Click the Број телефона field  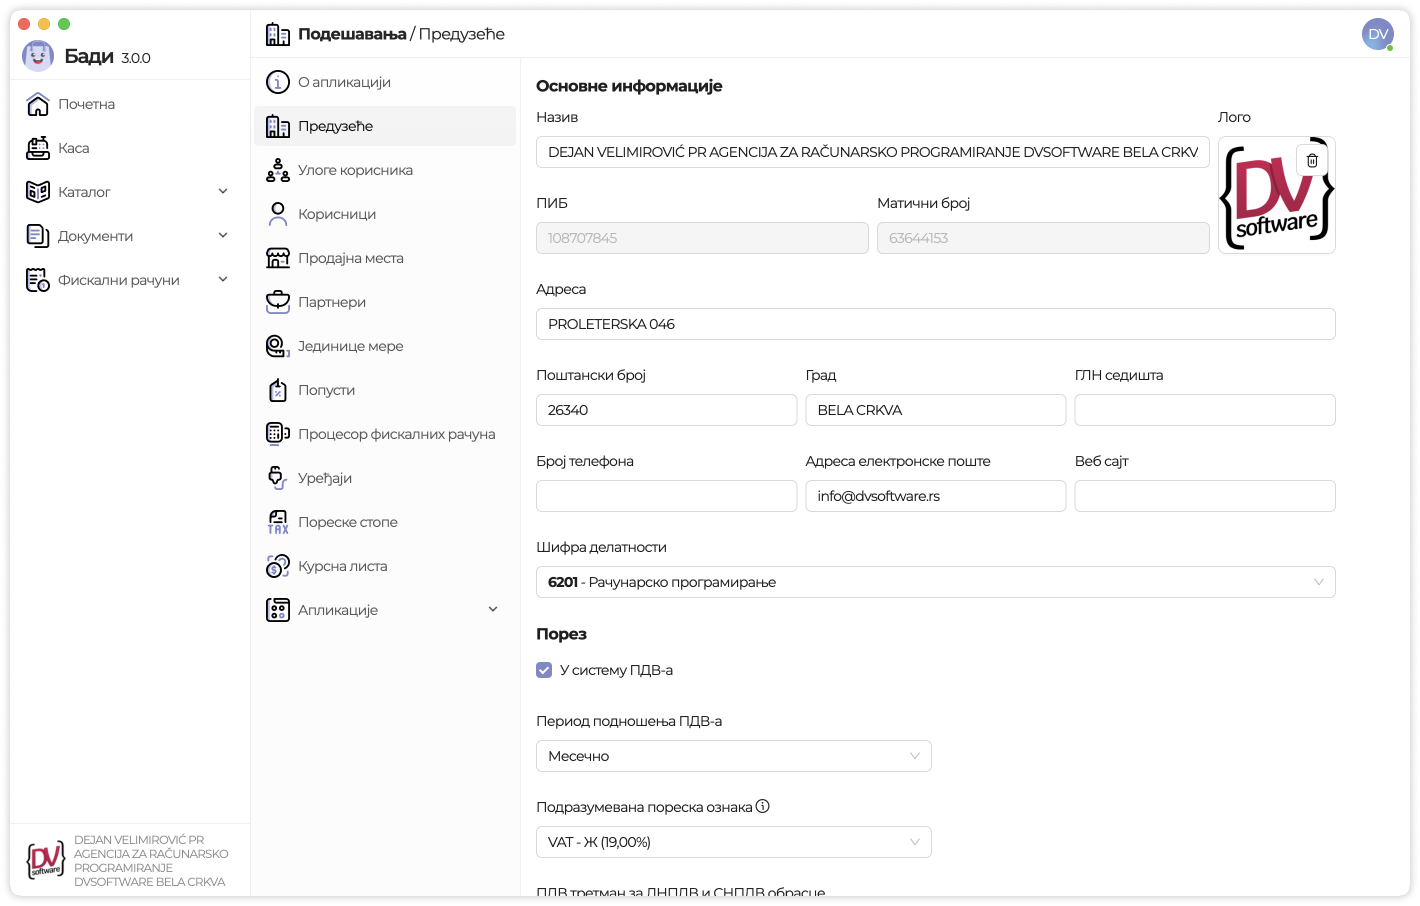point(667,496)
